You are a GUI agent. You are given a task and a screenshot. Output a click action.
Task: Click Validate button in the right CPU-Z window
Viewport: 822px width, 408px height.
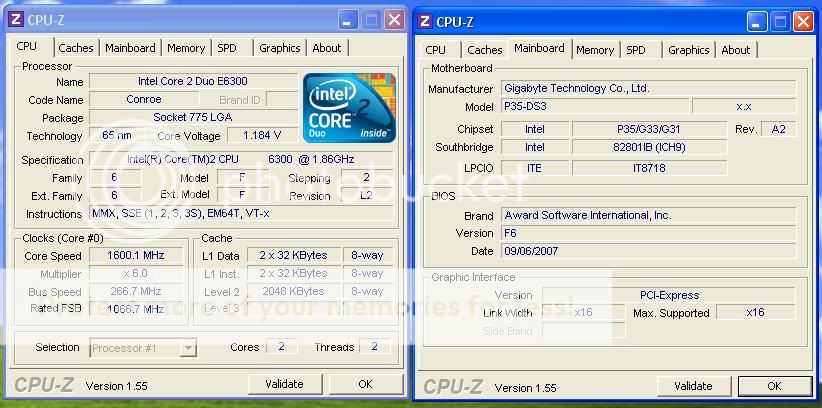pyautogui.click(x=693, y=386)
